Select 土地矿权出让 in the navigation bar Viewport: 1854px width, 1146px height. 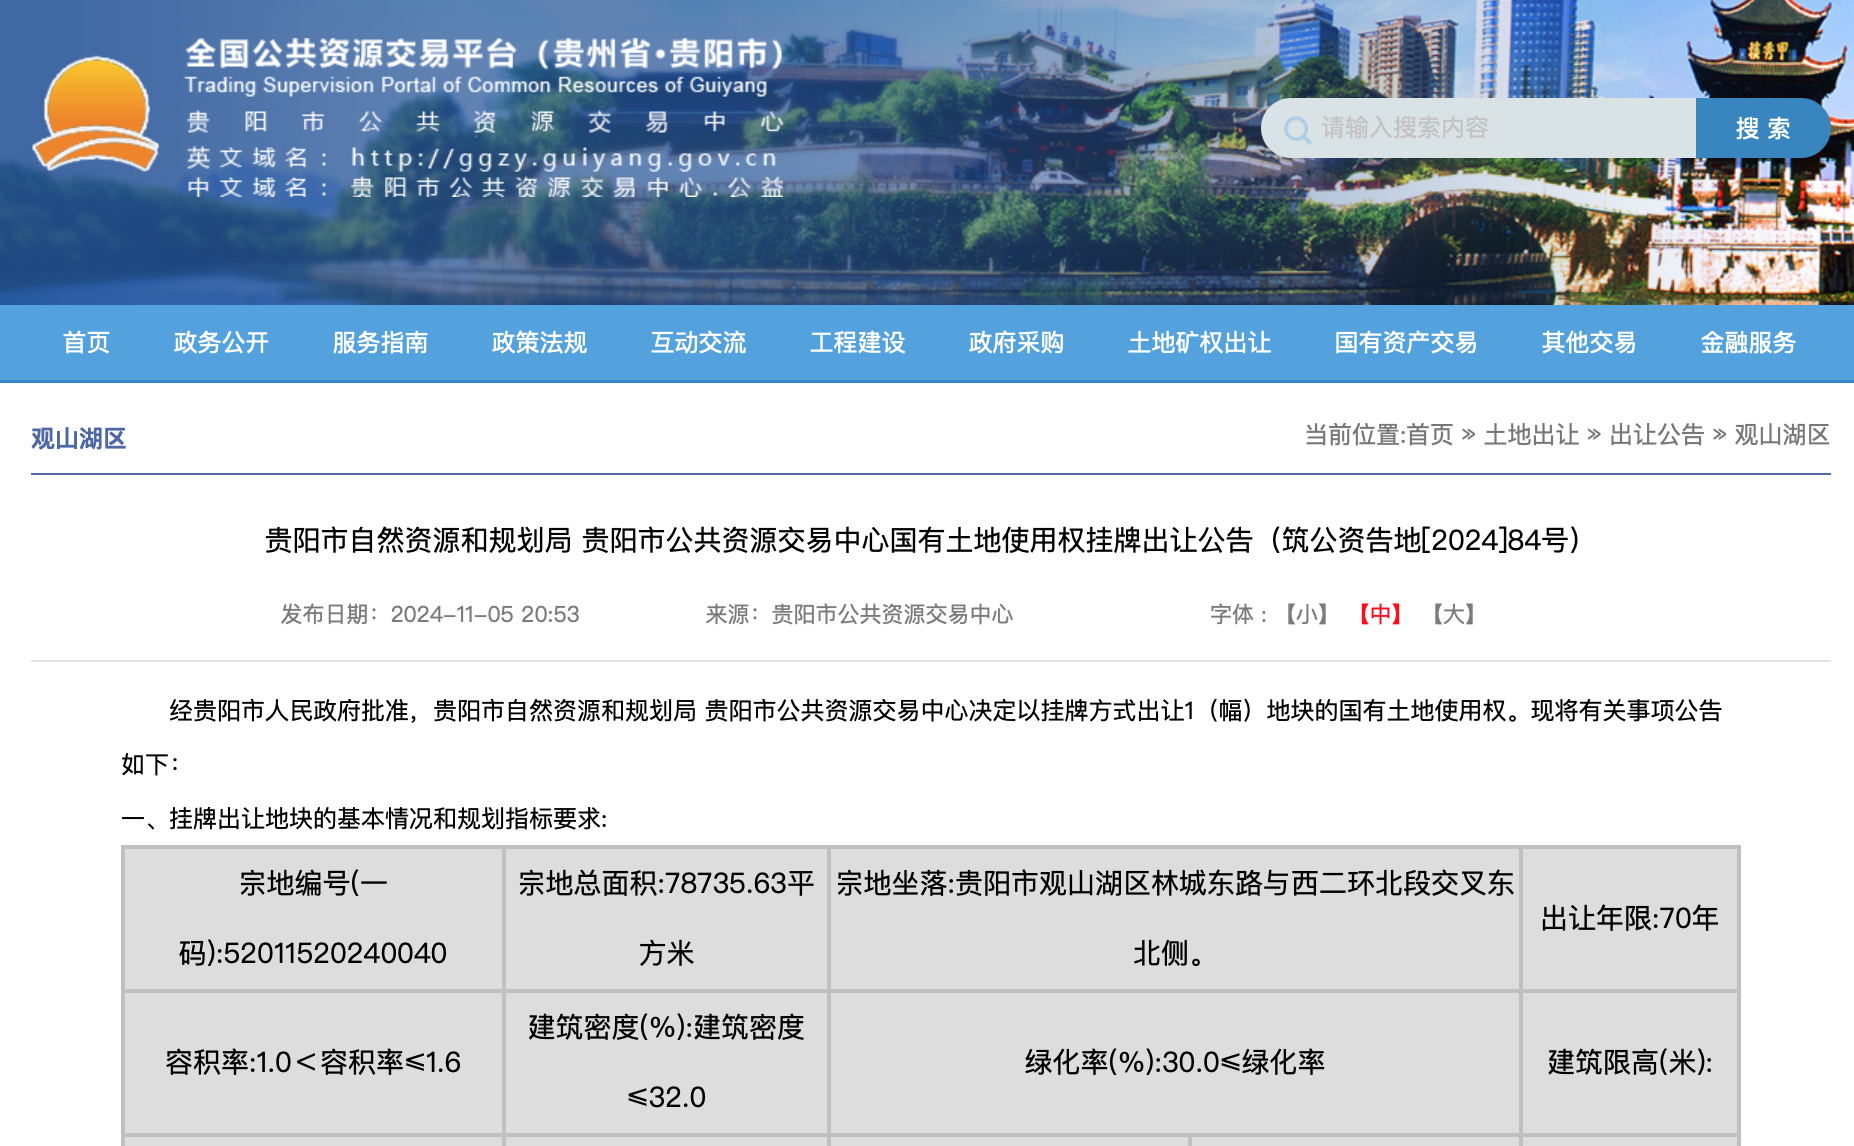1199,343
